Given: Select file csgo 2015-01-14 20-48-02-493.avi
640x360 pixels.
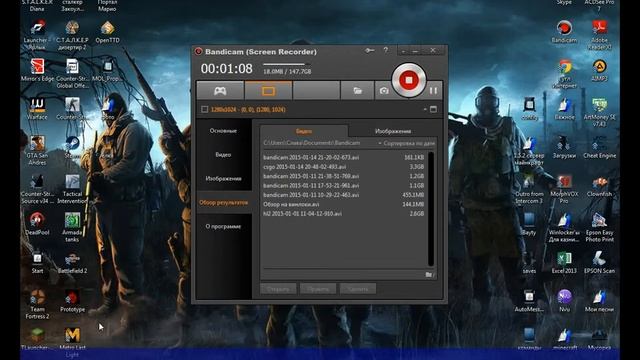Looking at the screenshot, I should click(344, 167).
